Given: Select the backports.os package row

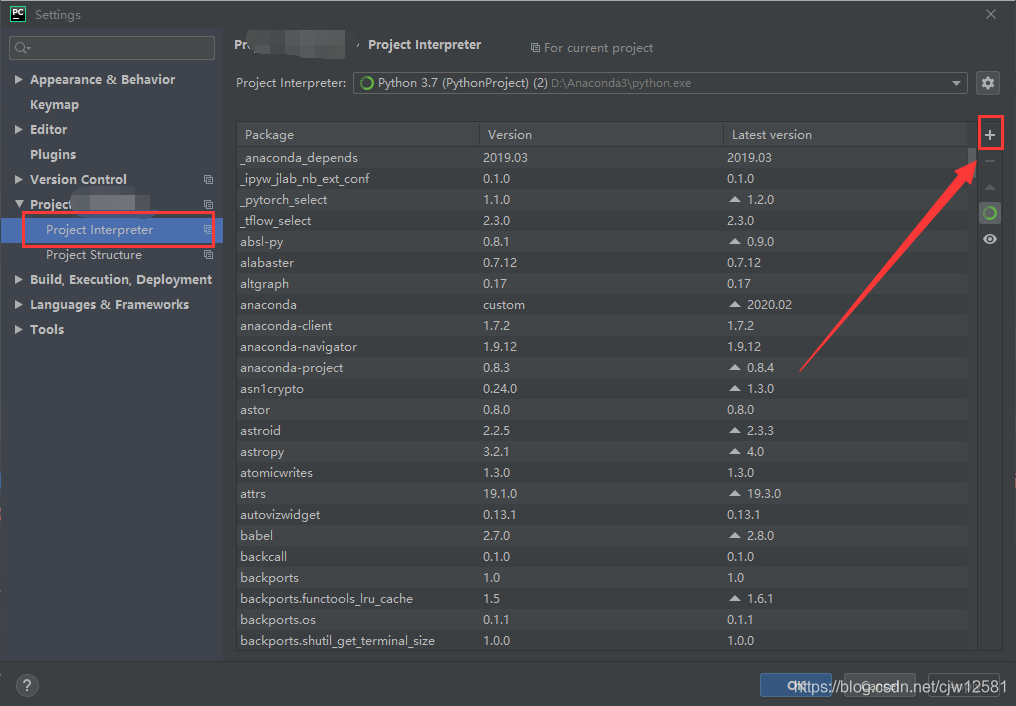Looking at the screenshot, I should (x=602, y=620).
